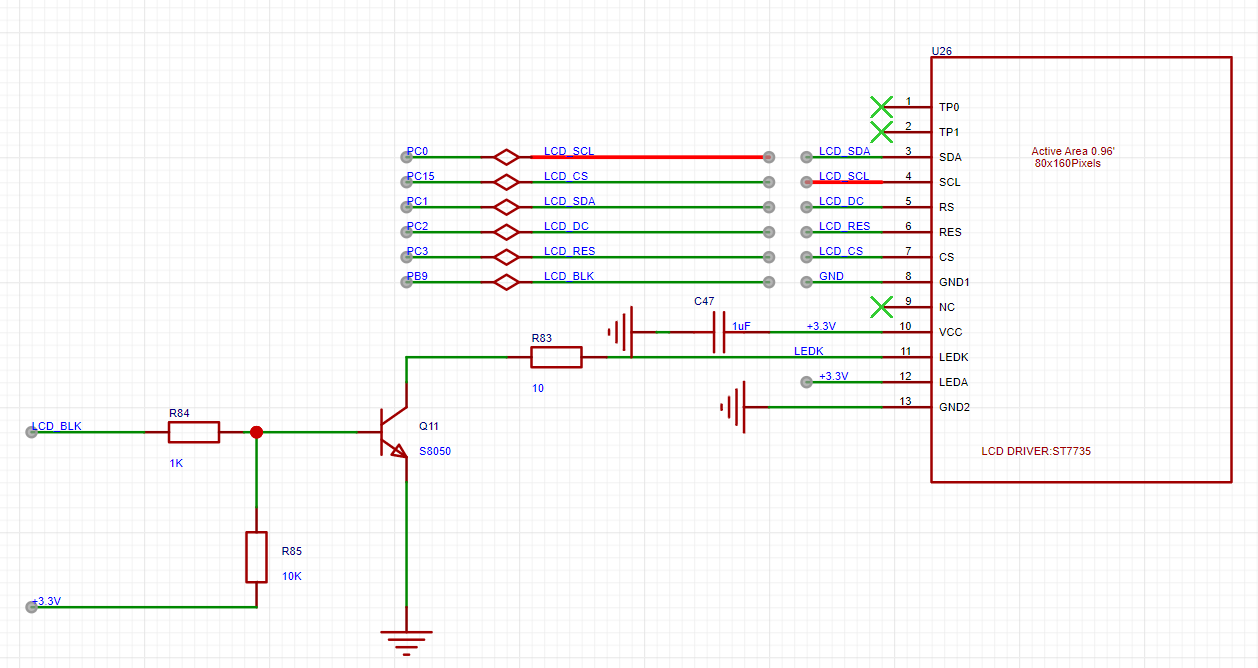Viewport: 1258px width, 668px height.
Task: Click ground symbol beside capacitor C47
Action: pos(619,332)
